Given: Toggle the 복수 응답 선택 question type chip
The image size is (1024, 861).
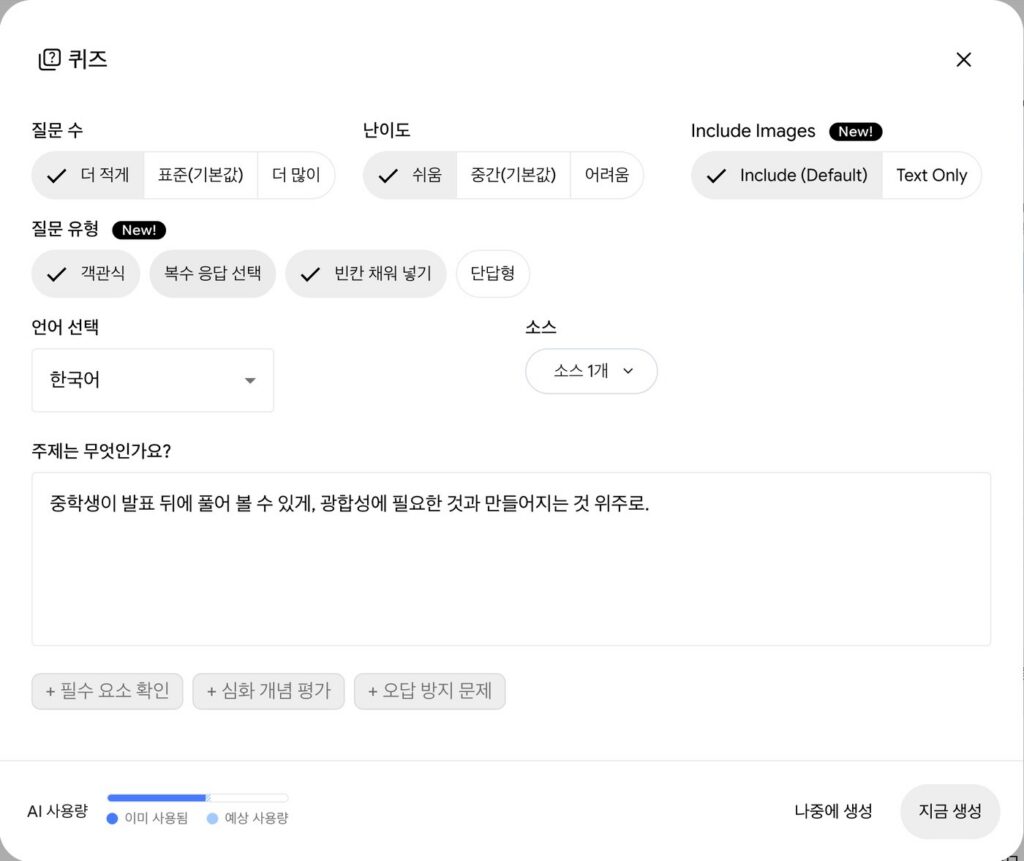Looking at the screenshot, I should click(212, 274).
